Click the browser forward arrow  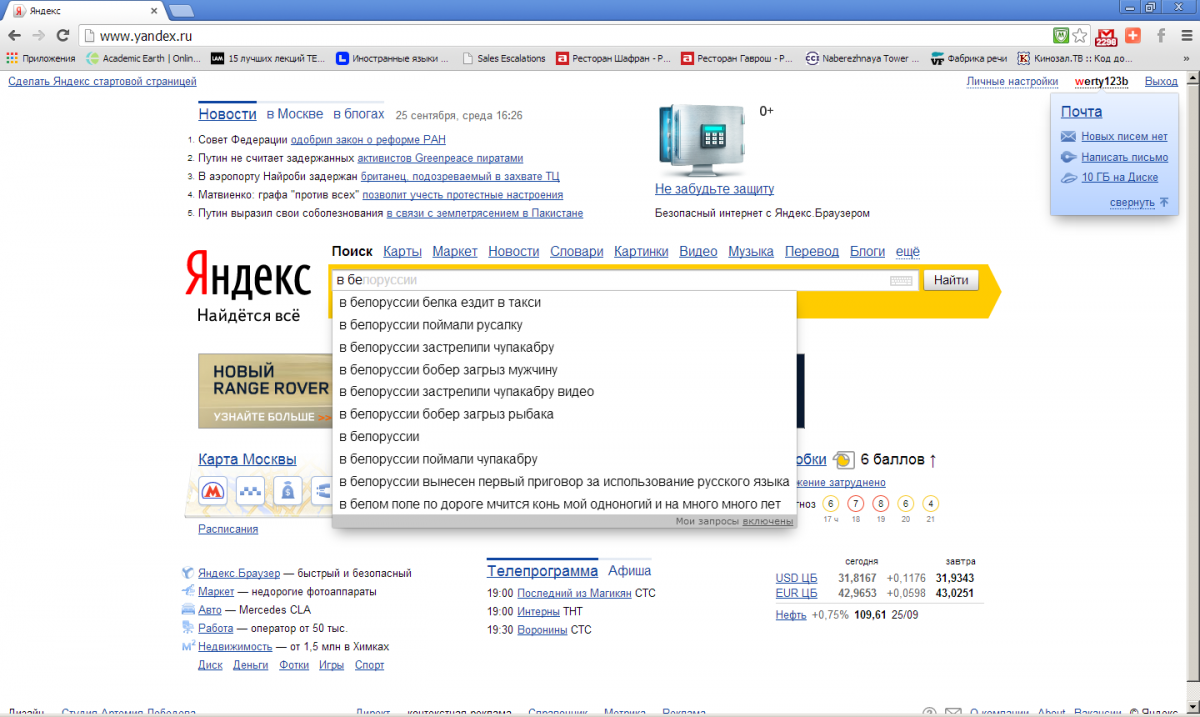tap(39, 35)
